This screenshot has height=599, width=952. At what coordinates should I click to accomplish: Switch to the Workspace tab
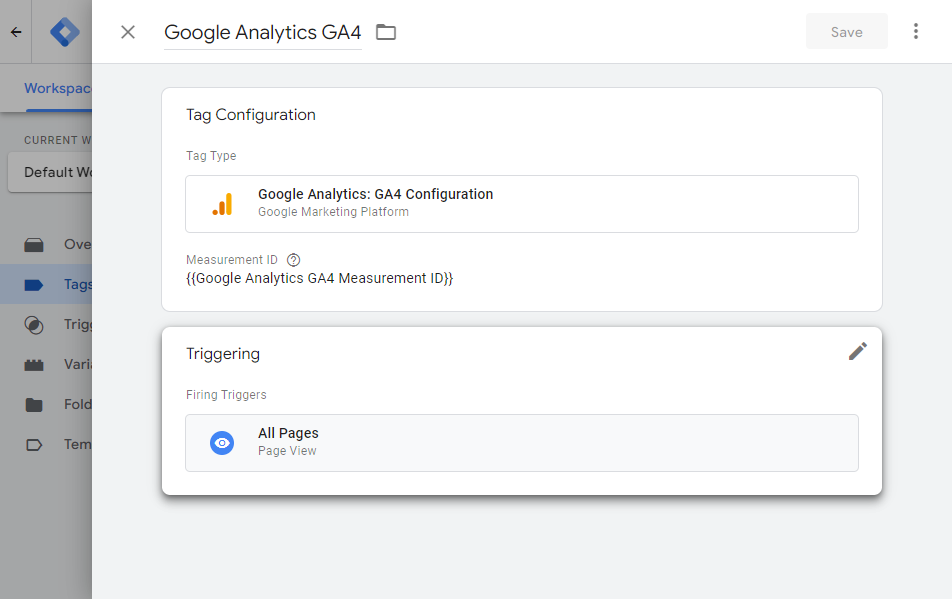pyautogui.click(x=58, y=88)
